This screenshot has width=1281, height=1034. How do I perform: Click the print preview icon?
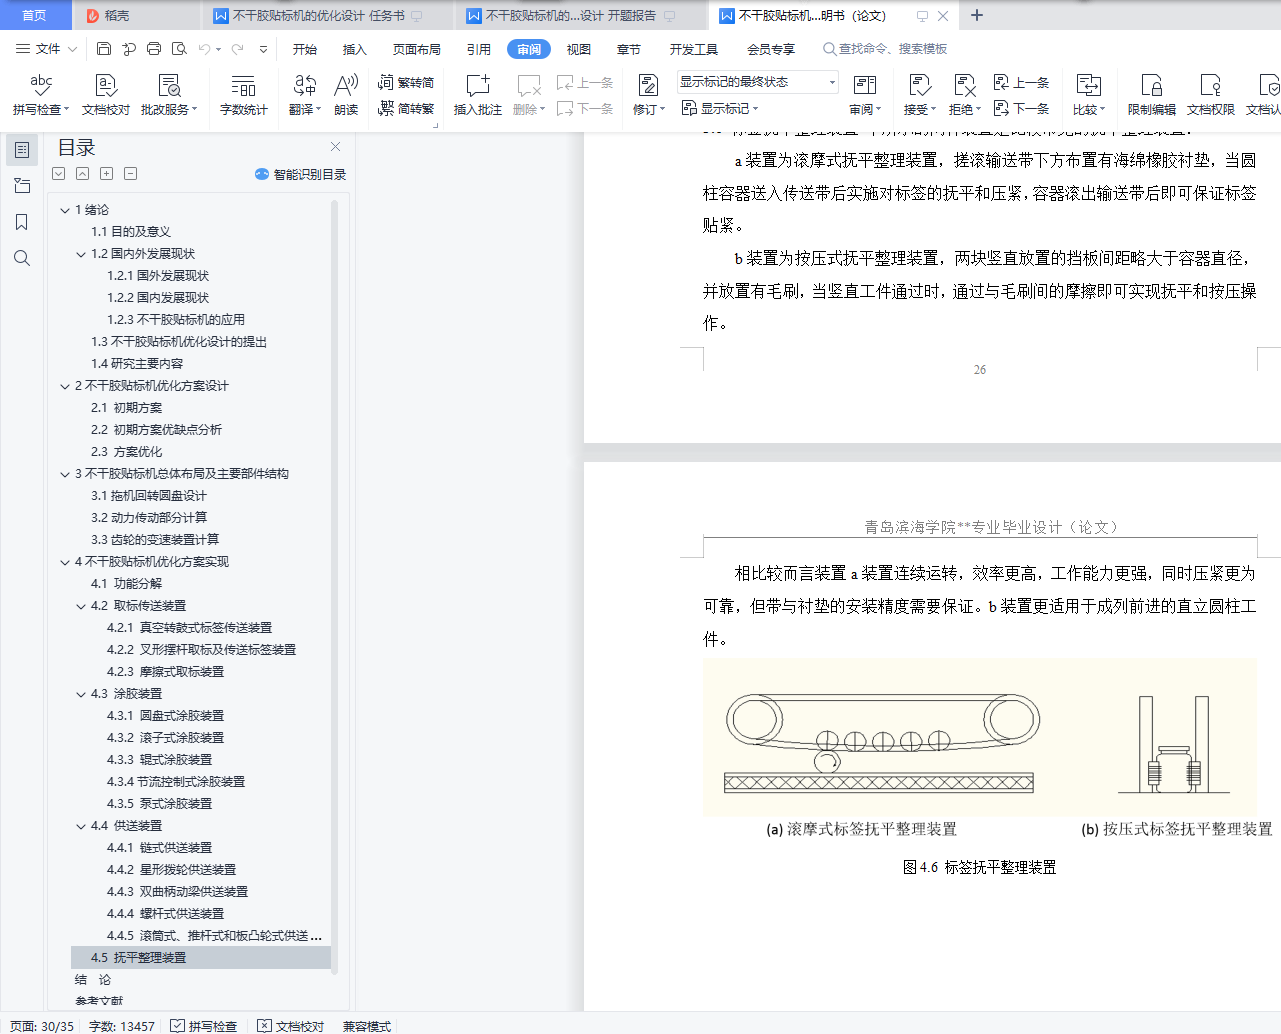coord(179,48)
